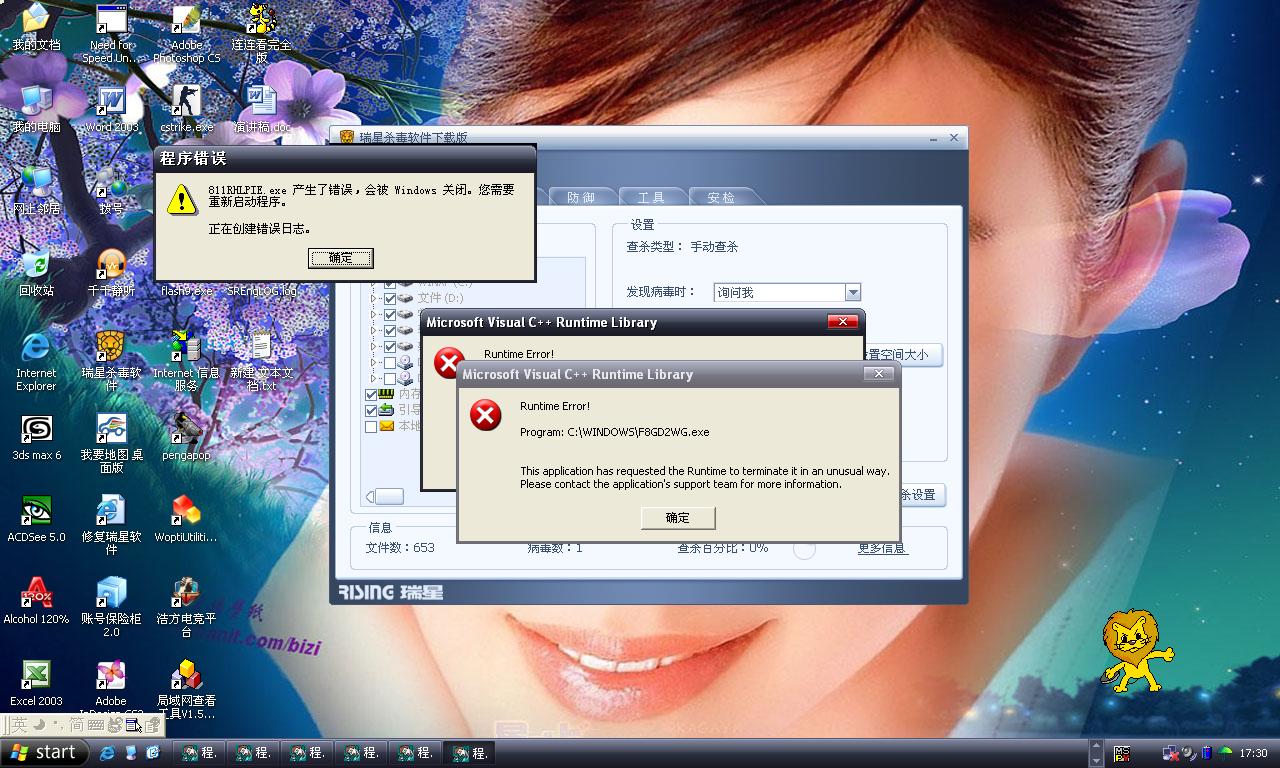
Task: Open 我的电脑 desktop icon
Action: 36,108
